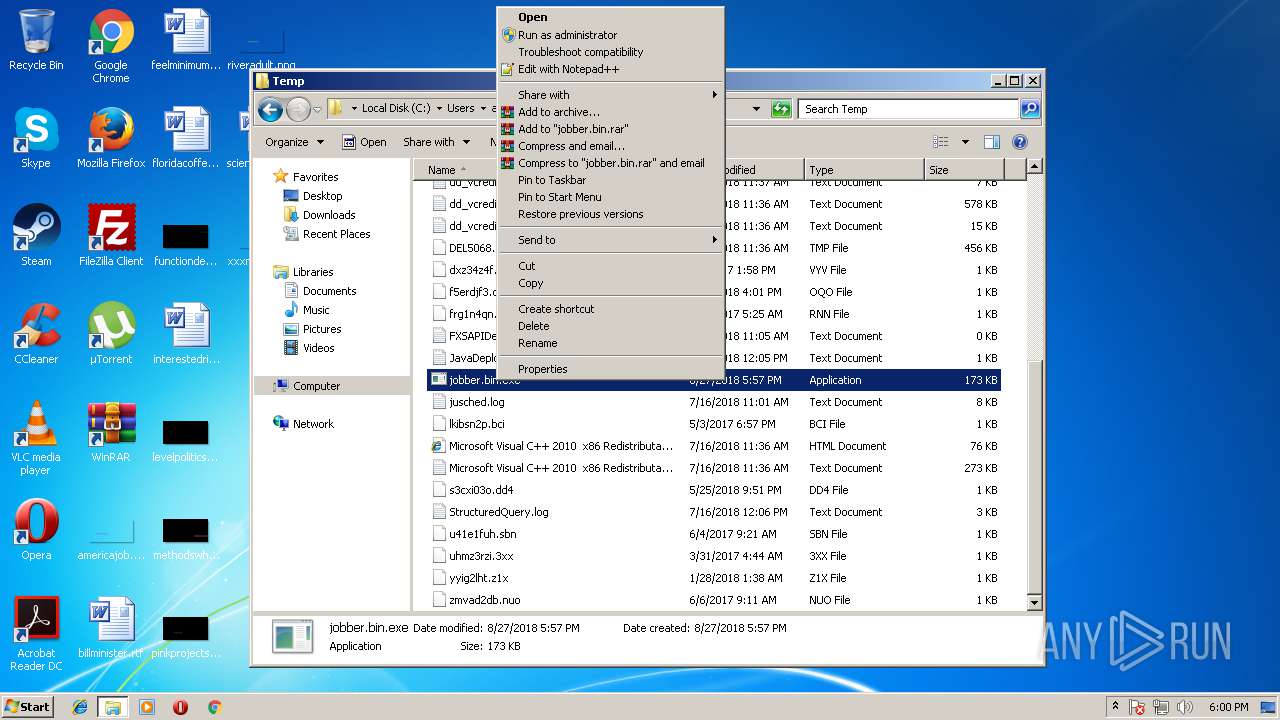
Task: Open FileZilla Client desktop shortcut
Action: (x=111, y=236)
